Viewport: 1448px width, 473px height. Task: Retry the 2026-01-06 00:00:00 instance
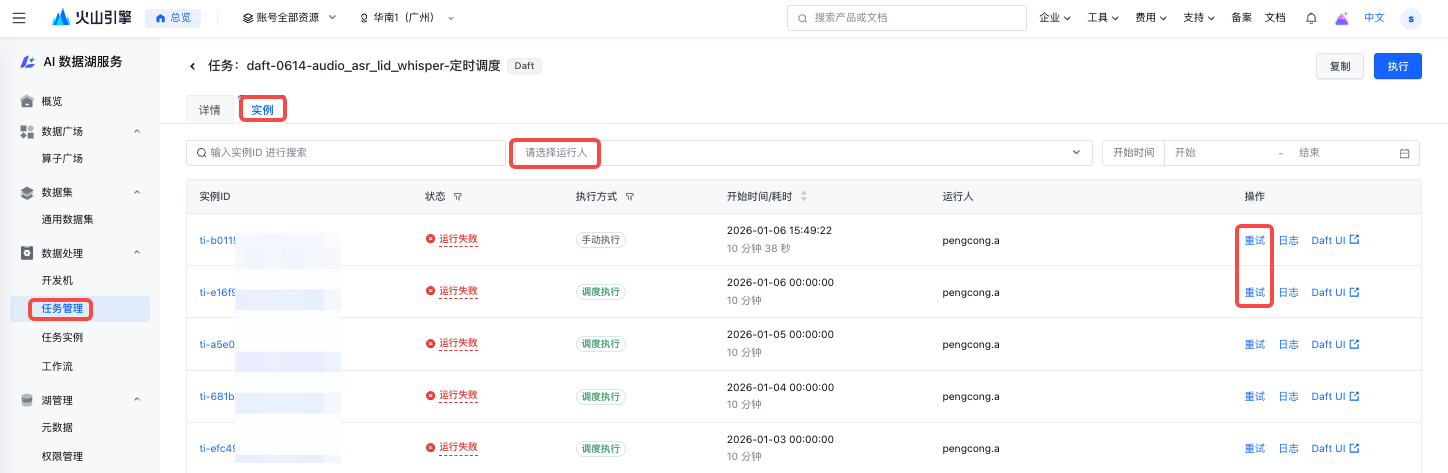pyautogui.click(x=1254, y=292)
